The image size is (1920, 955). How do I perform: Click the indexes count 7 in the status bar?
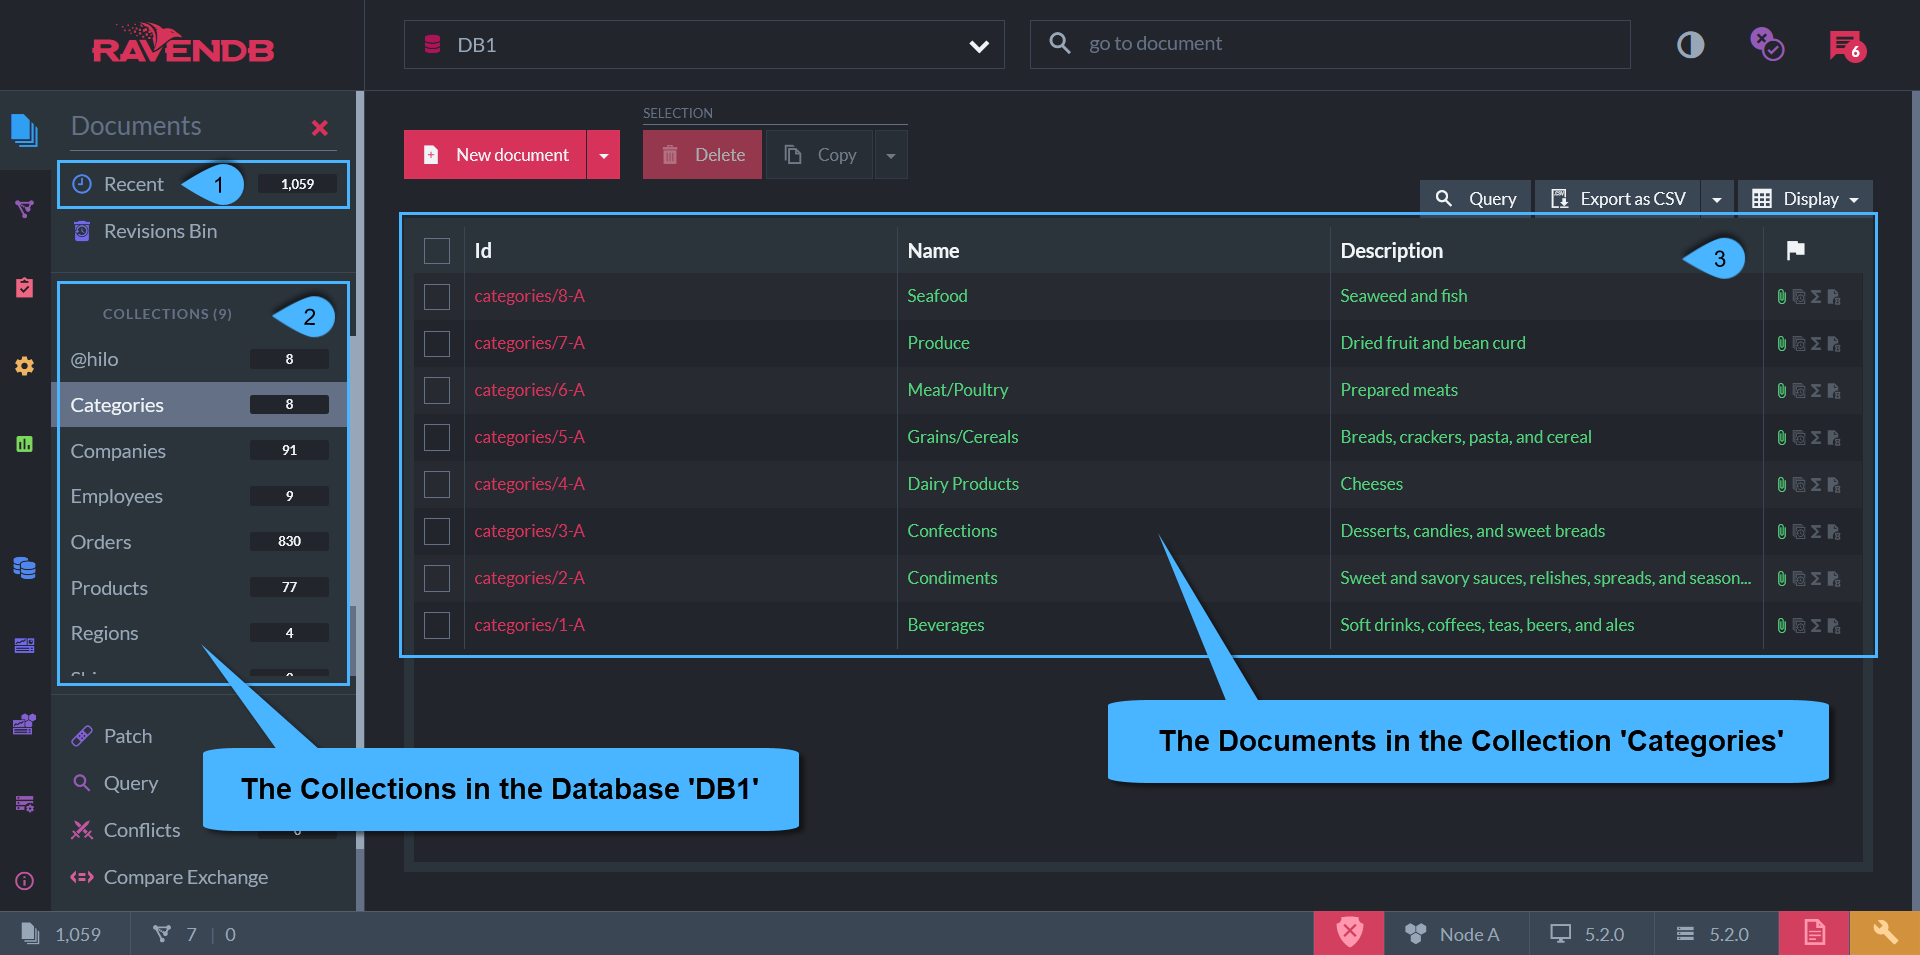(175, 934)
